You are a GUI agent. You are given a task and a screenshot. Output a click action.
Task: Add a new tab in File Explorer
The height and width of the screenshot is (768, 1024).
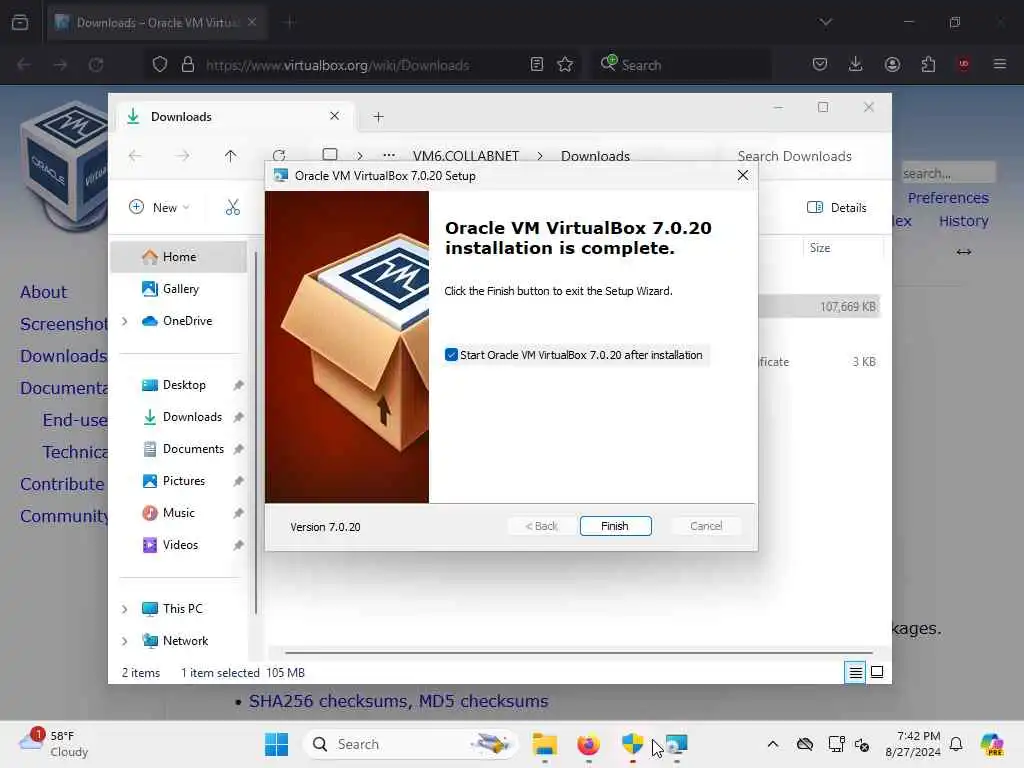[378, 117]
